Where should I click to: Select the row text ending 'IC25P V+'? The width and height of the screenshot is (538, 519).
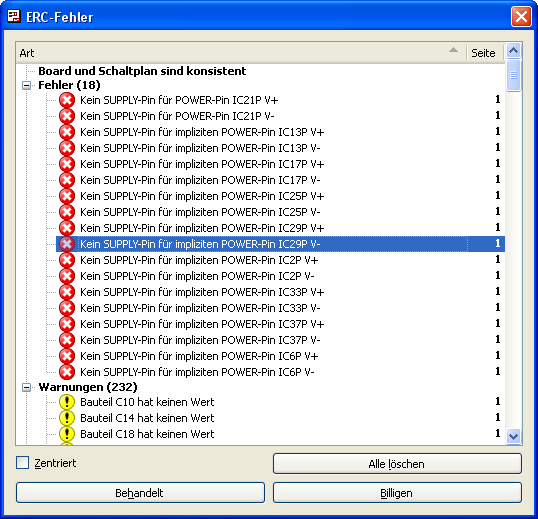tap(202, 196)
